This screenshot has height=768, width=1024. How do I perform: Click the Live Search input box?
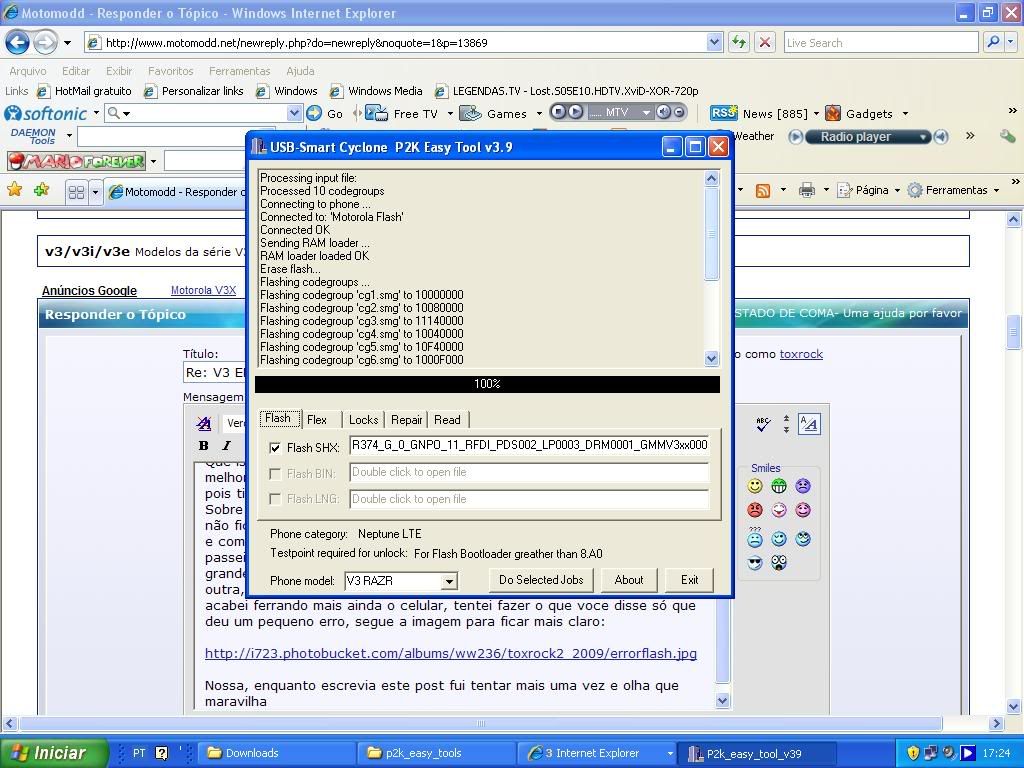tap(880, 42)
